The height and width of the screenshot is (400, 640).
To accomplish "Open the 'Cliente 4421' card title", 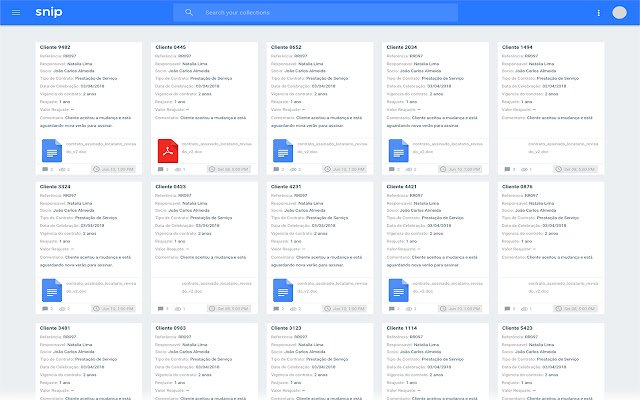I will 402,187.
